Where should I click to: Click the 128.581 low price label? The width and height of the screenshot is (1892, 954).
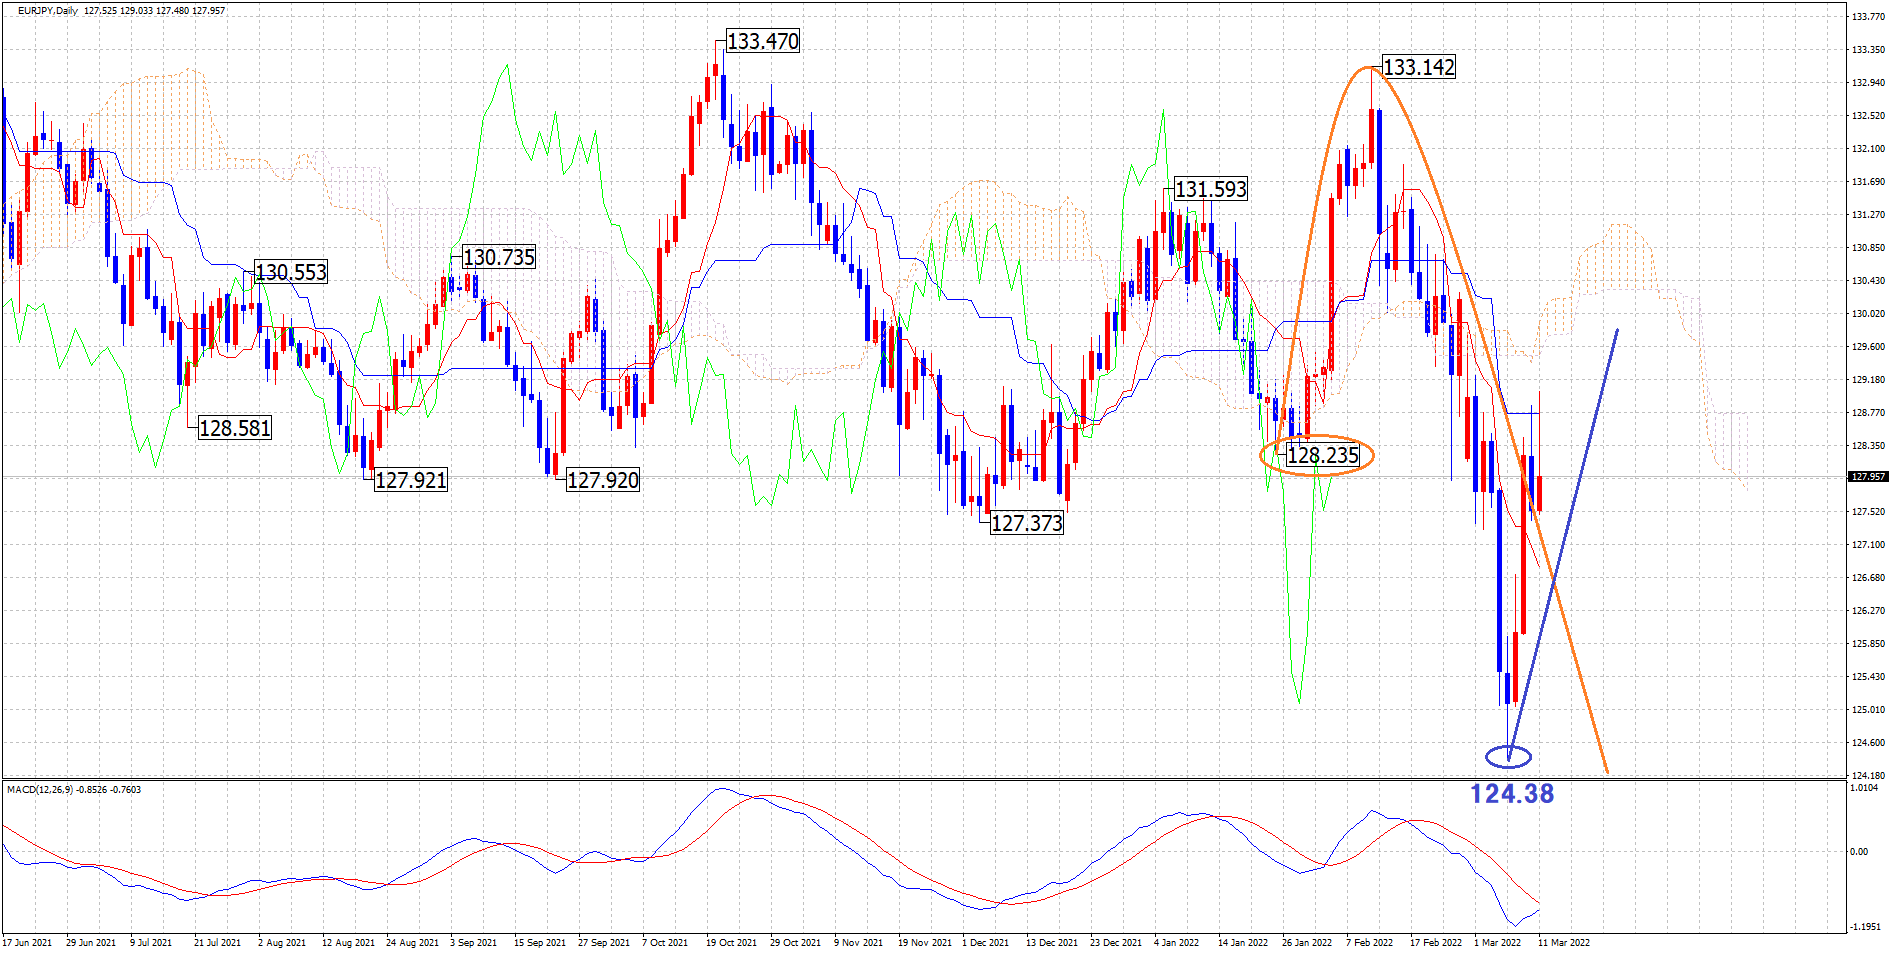235,428
